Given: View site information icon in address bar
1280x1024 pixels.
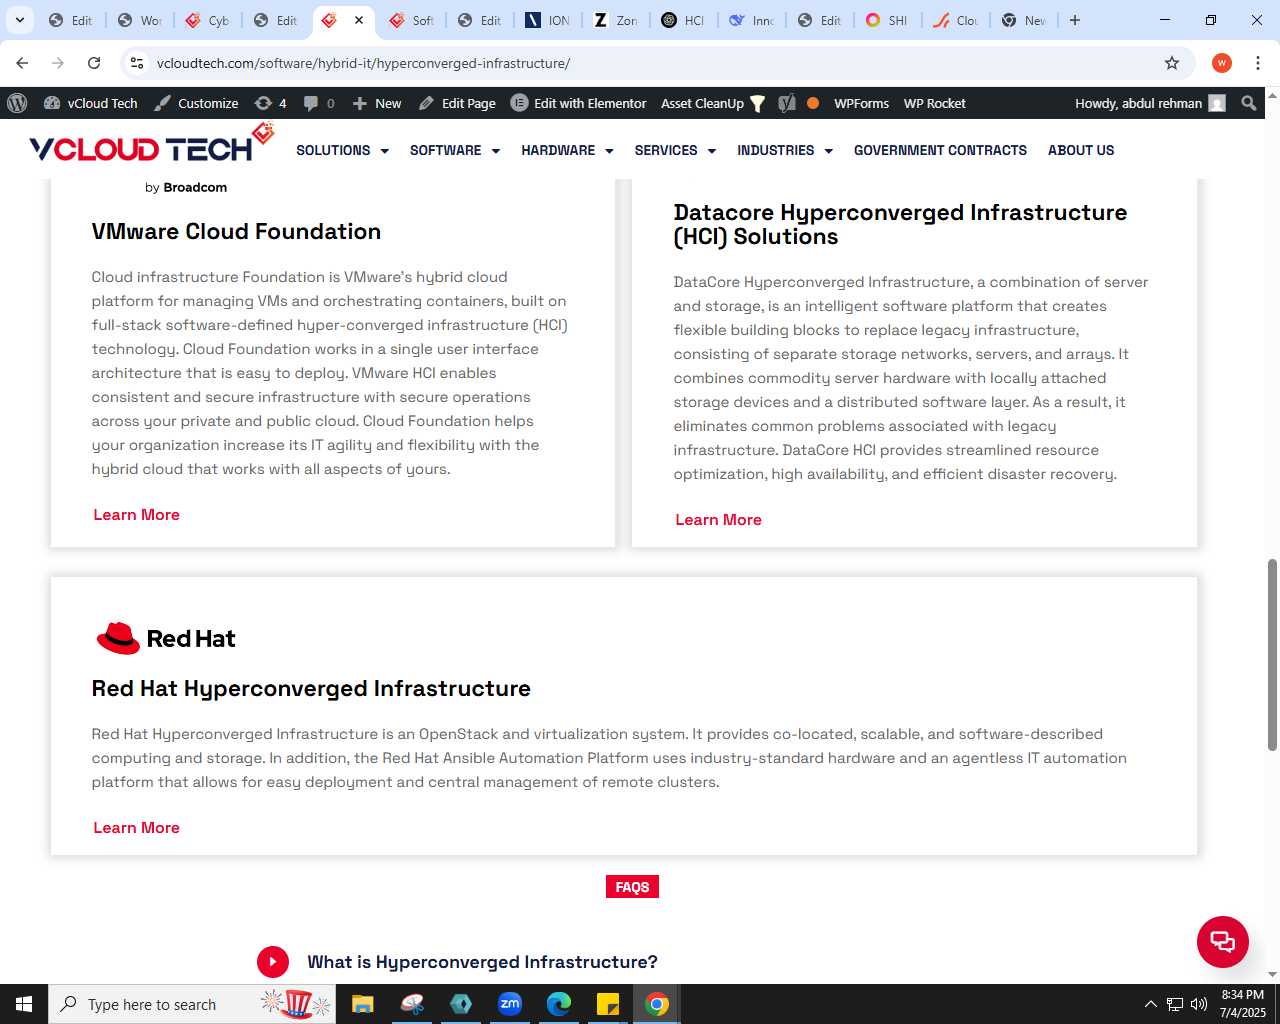Looking at the screenshot, I should [x=137, y=63].
